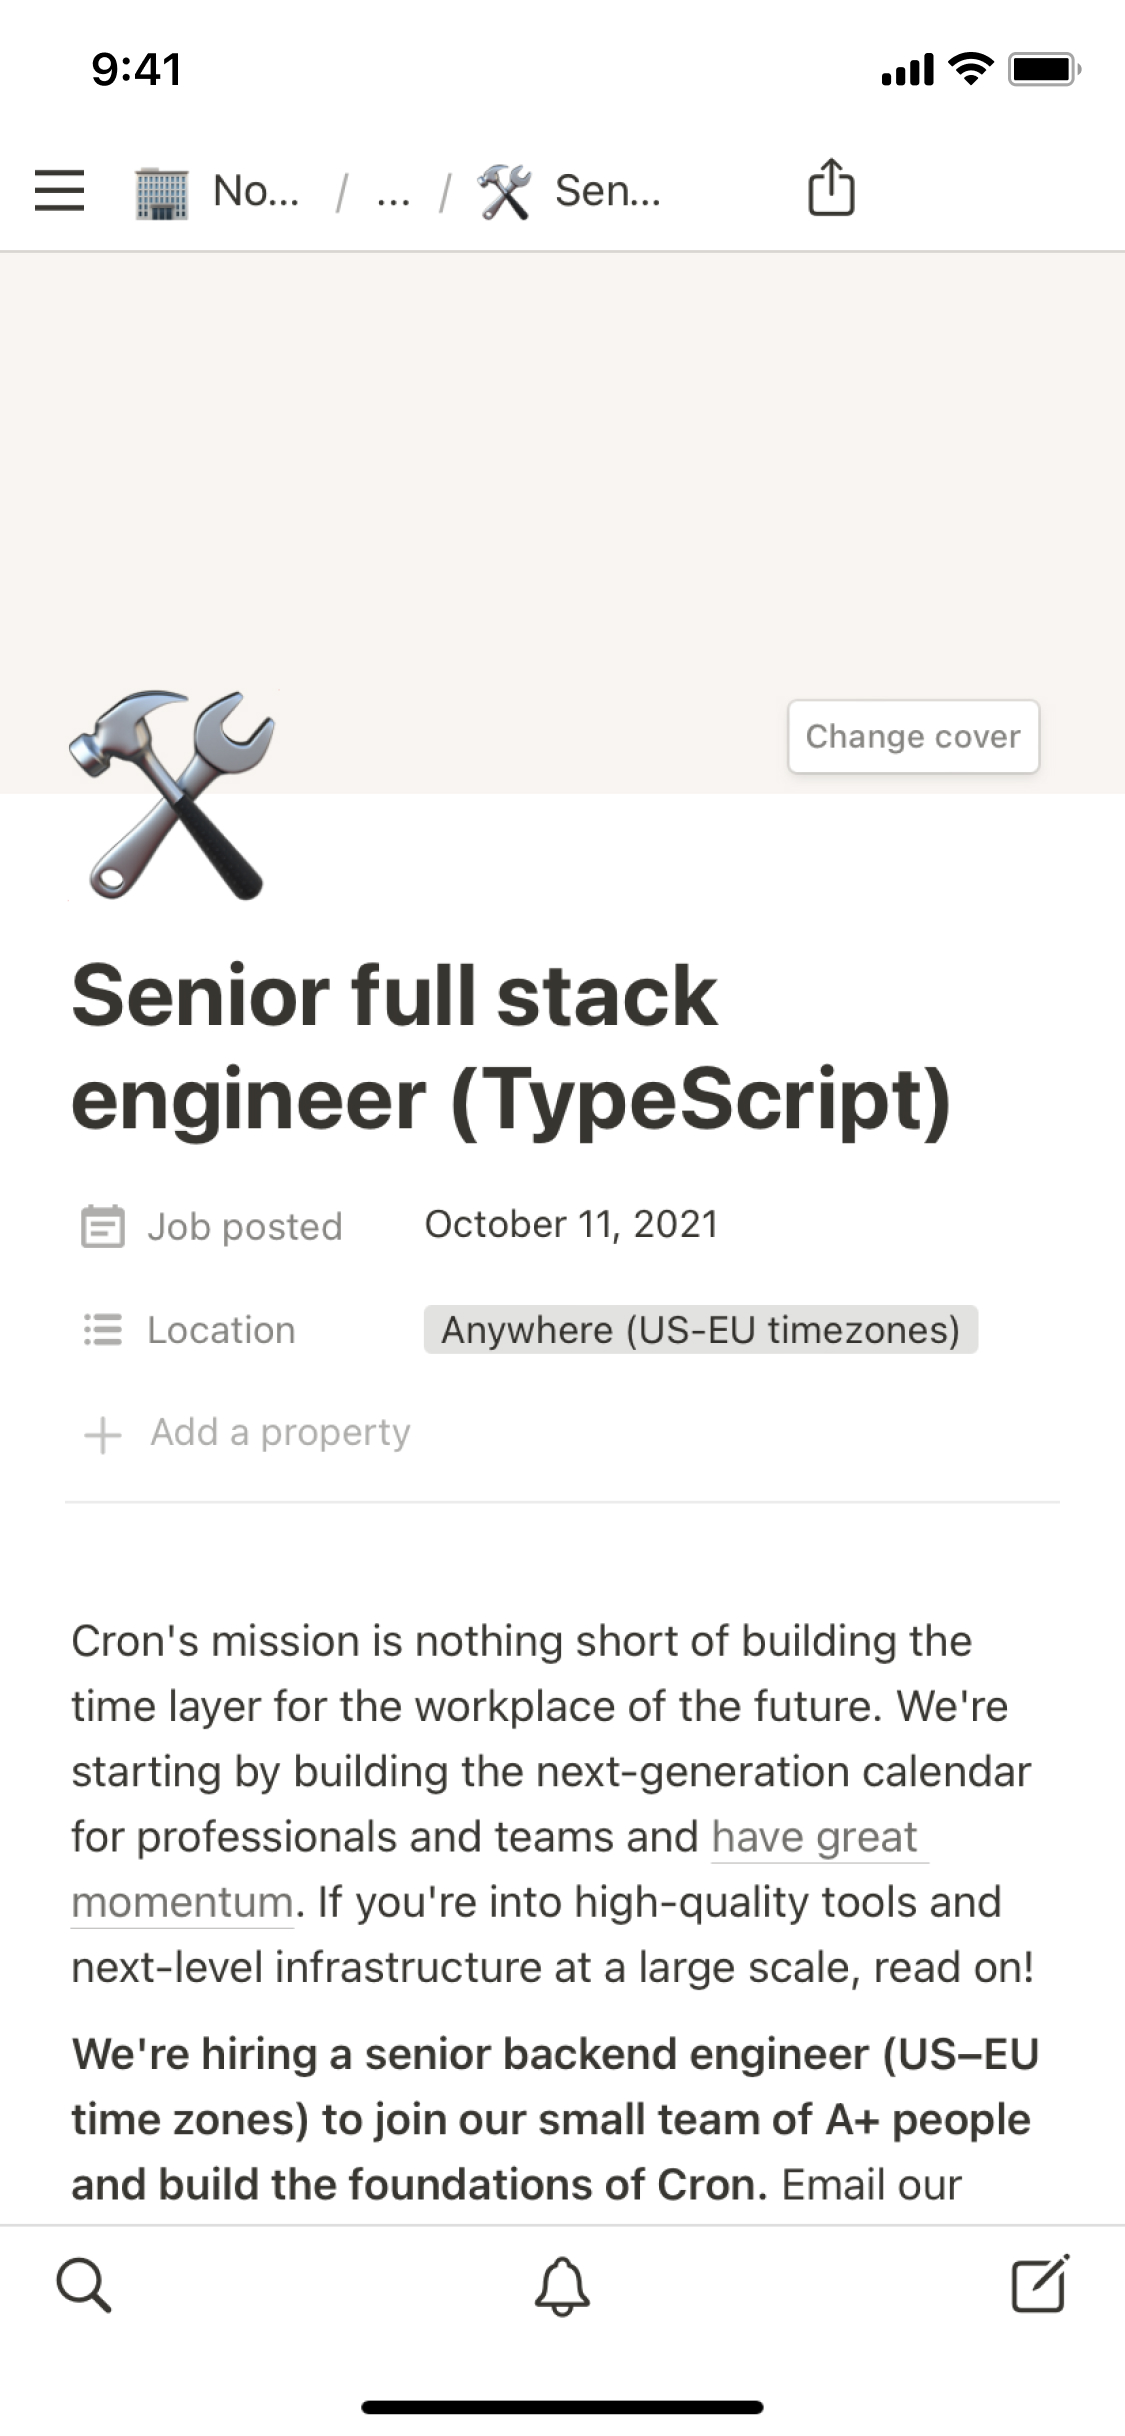The width and height of the screenshot is (1125, 2436).
Task: Select the 'Sen...' page breadcrumb
Action: click(x=607, y=191)
